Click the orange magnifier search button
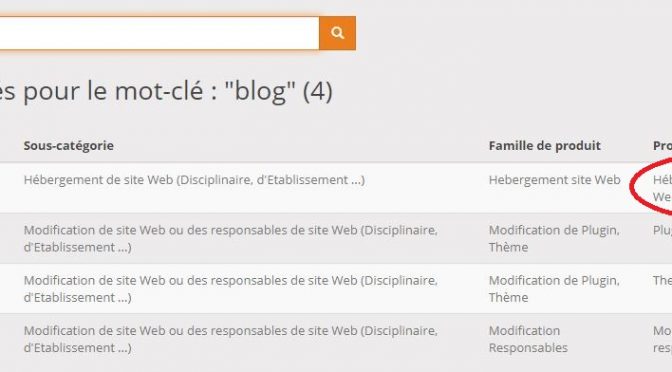This screenshot has width=672, height=372. coord(337,33)
